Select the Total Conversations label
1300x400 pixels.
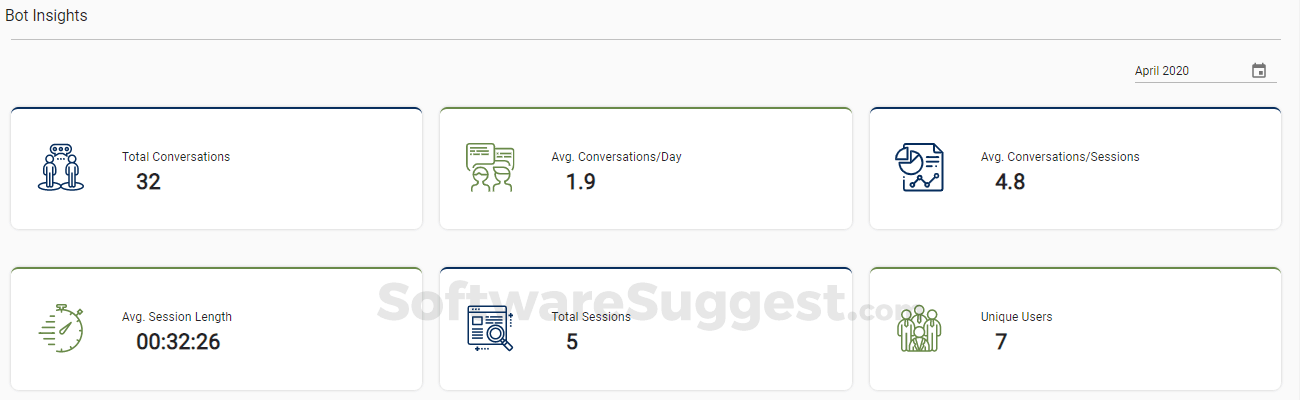pyautogui.click(x=176, y=157)
